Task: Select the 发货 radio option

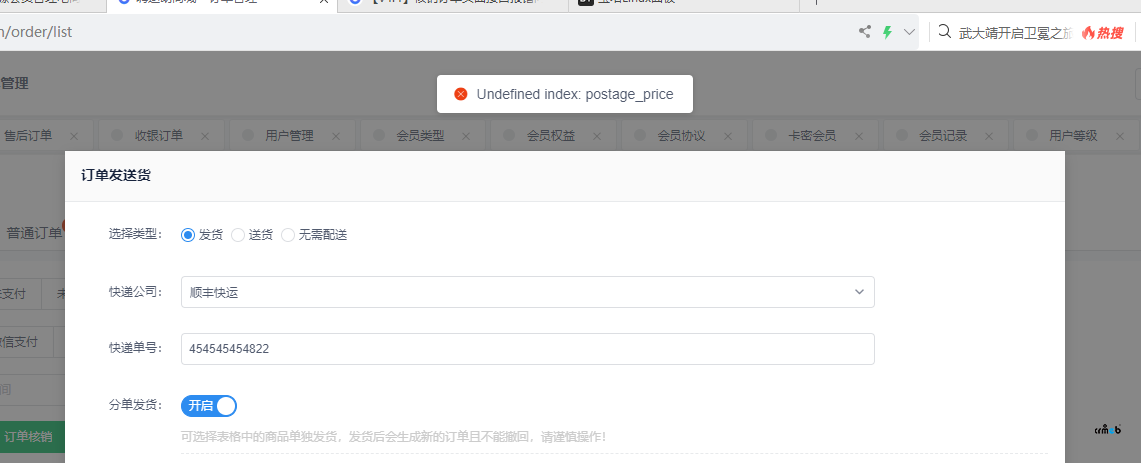Action: point(188,235)
